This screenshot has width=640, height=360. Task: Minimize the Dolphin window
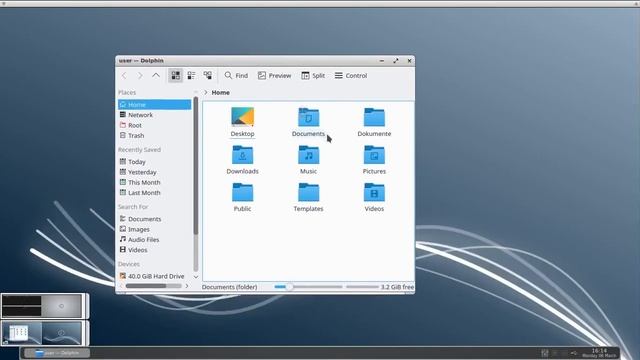pos(382,60)
